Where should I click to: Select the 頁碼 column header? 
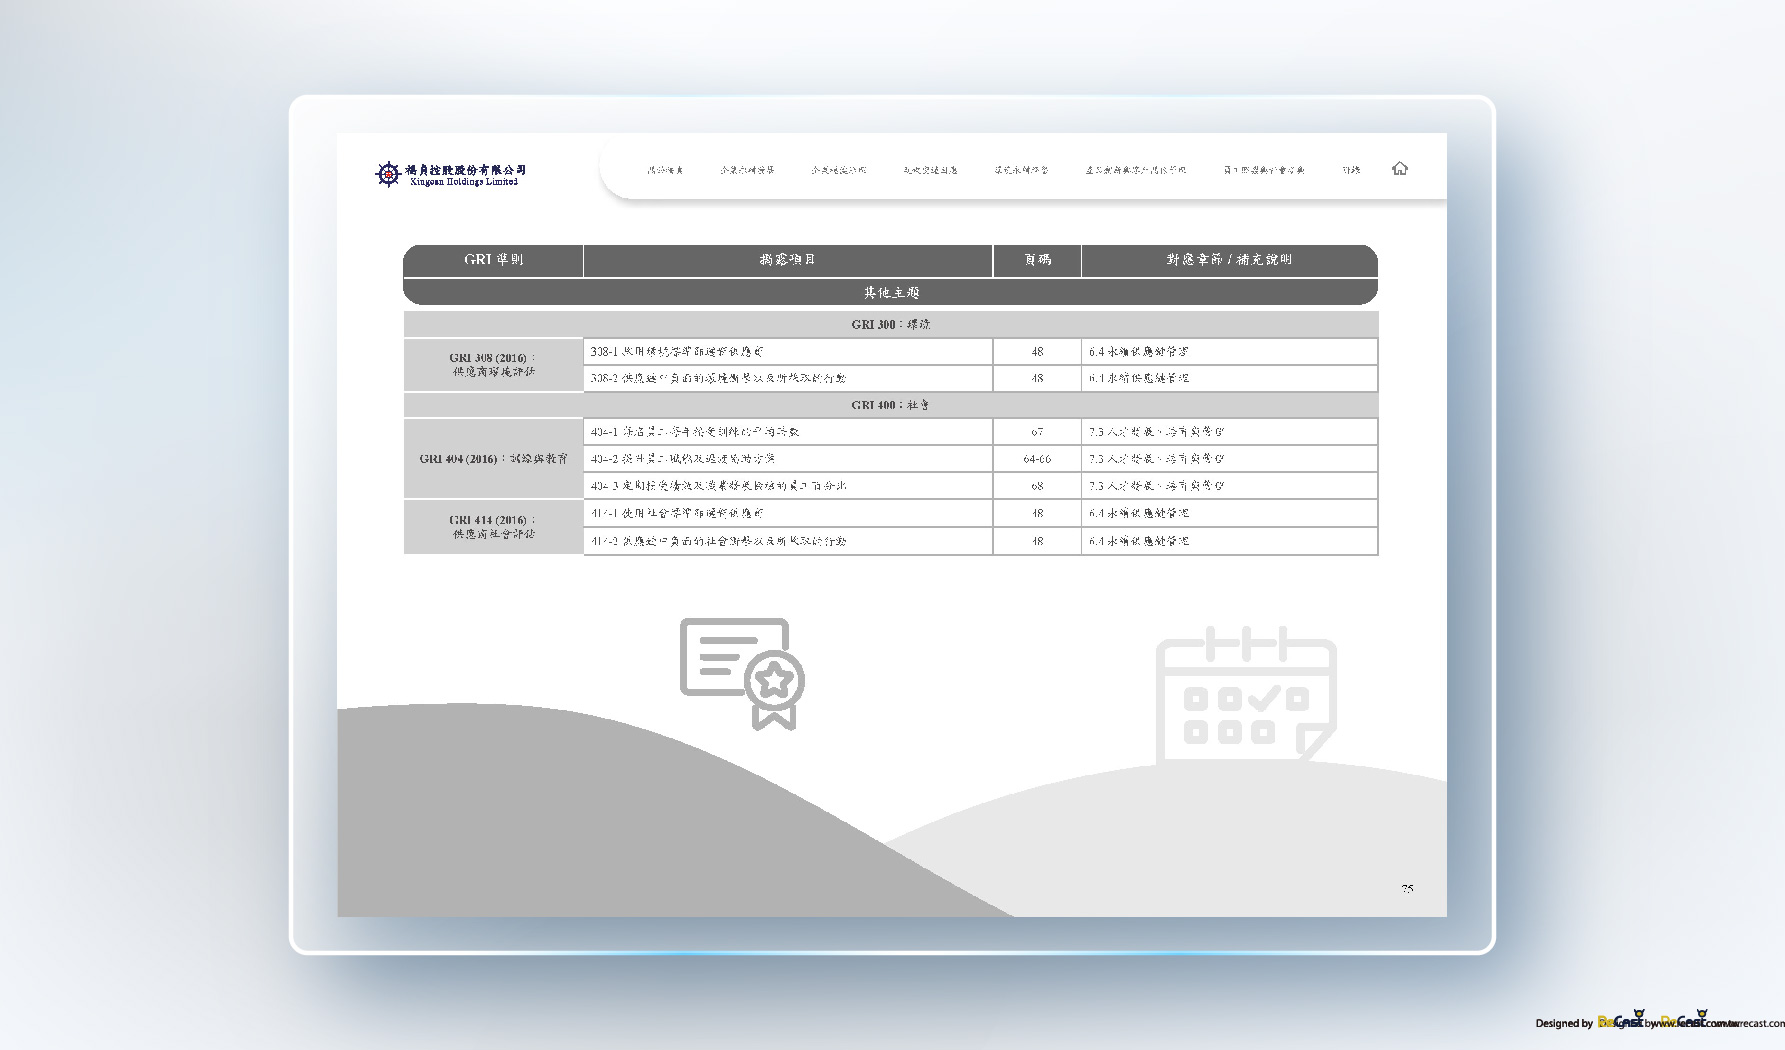point(1037,260)
